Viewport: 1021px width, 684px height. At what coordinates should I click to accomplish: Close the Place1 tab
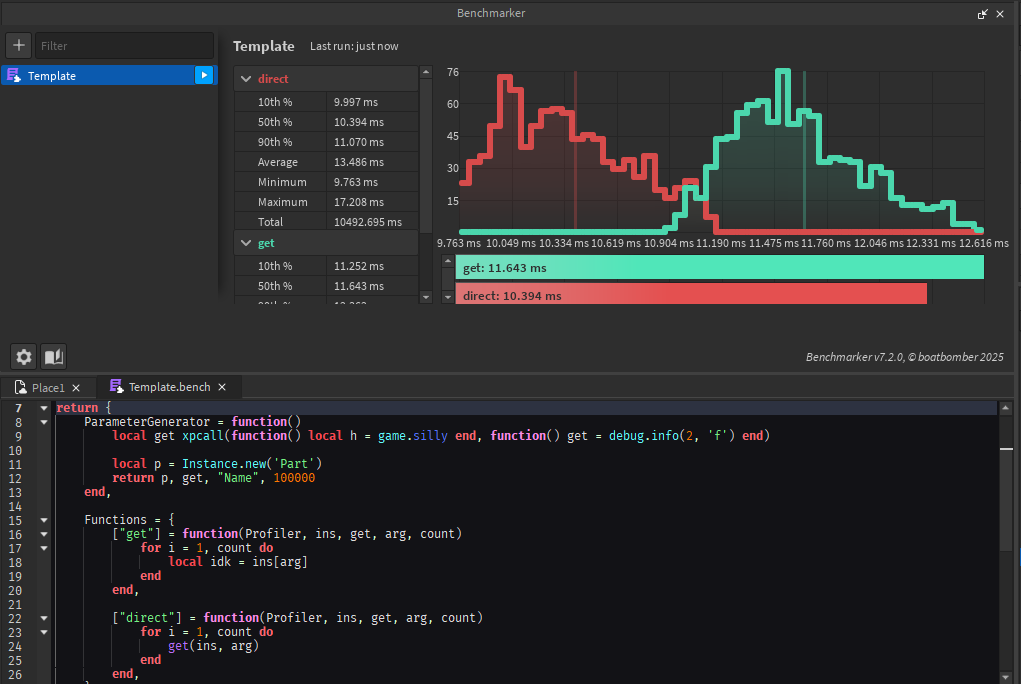tap(77, 387)
